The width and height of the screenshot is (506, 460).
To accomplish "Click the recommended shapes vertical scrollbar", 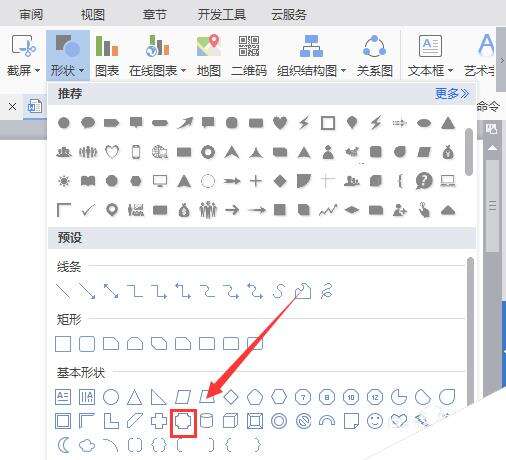I will [469, 152].
